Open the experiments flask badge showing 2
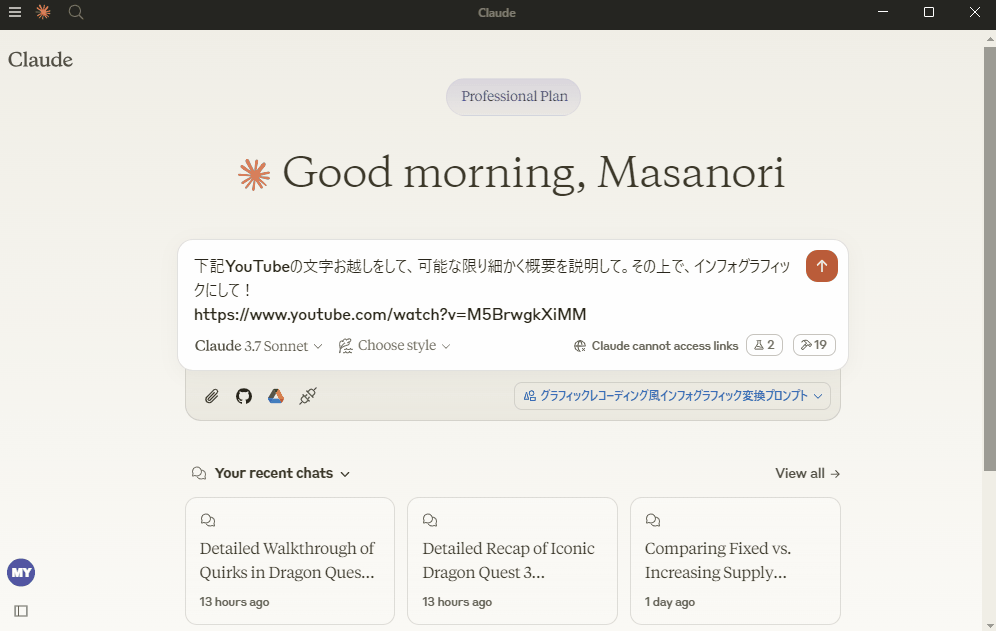Screen dimensions: 996x631 [764, 345]
